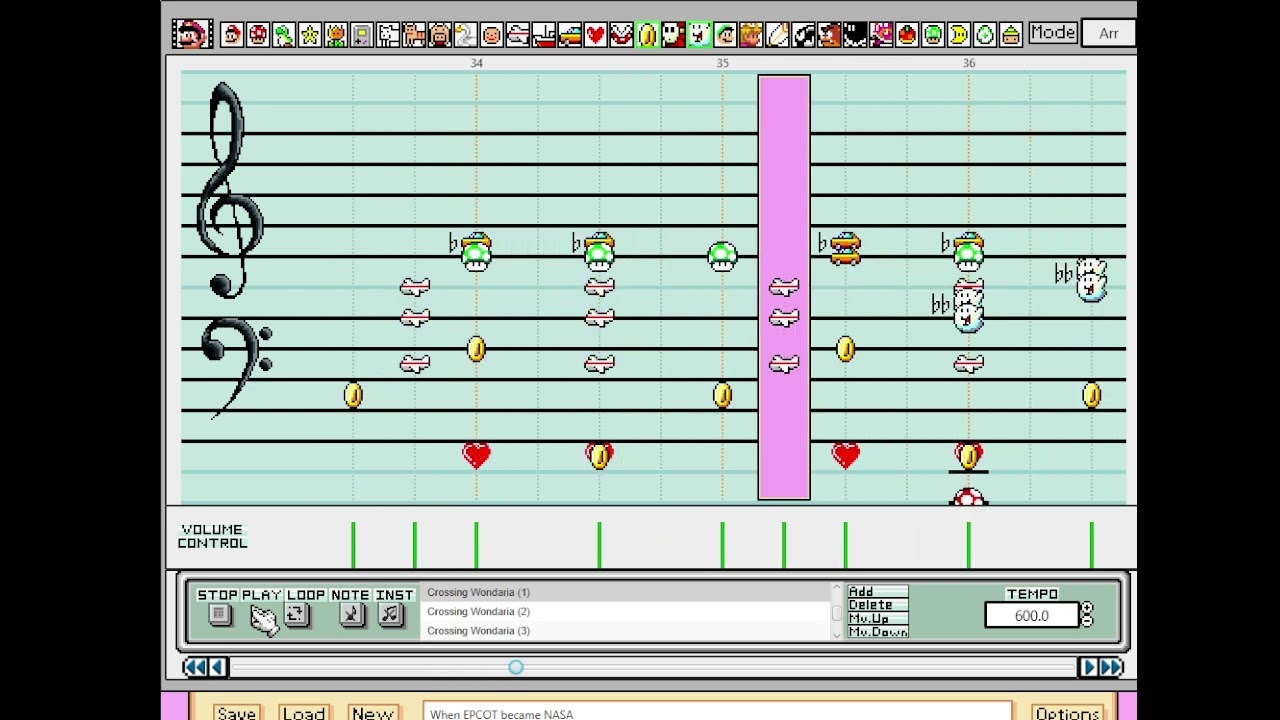Select the red heart instrument
This screenshot has width=1280, height=720.
click(x=596, y=35)
